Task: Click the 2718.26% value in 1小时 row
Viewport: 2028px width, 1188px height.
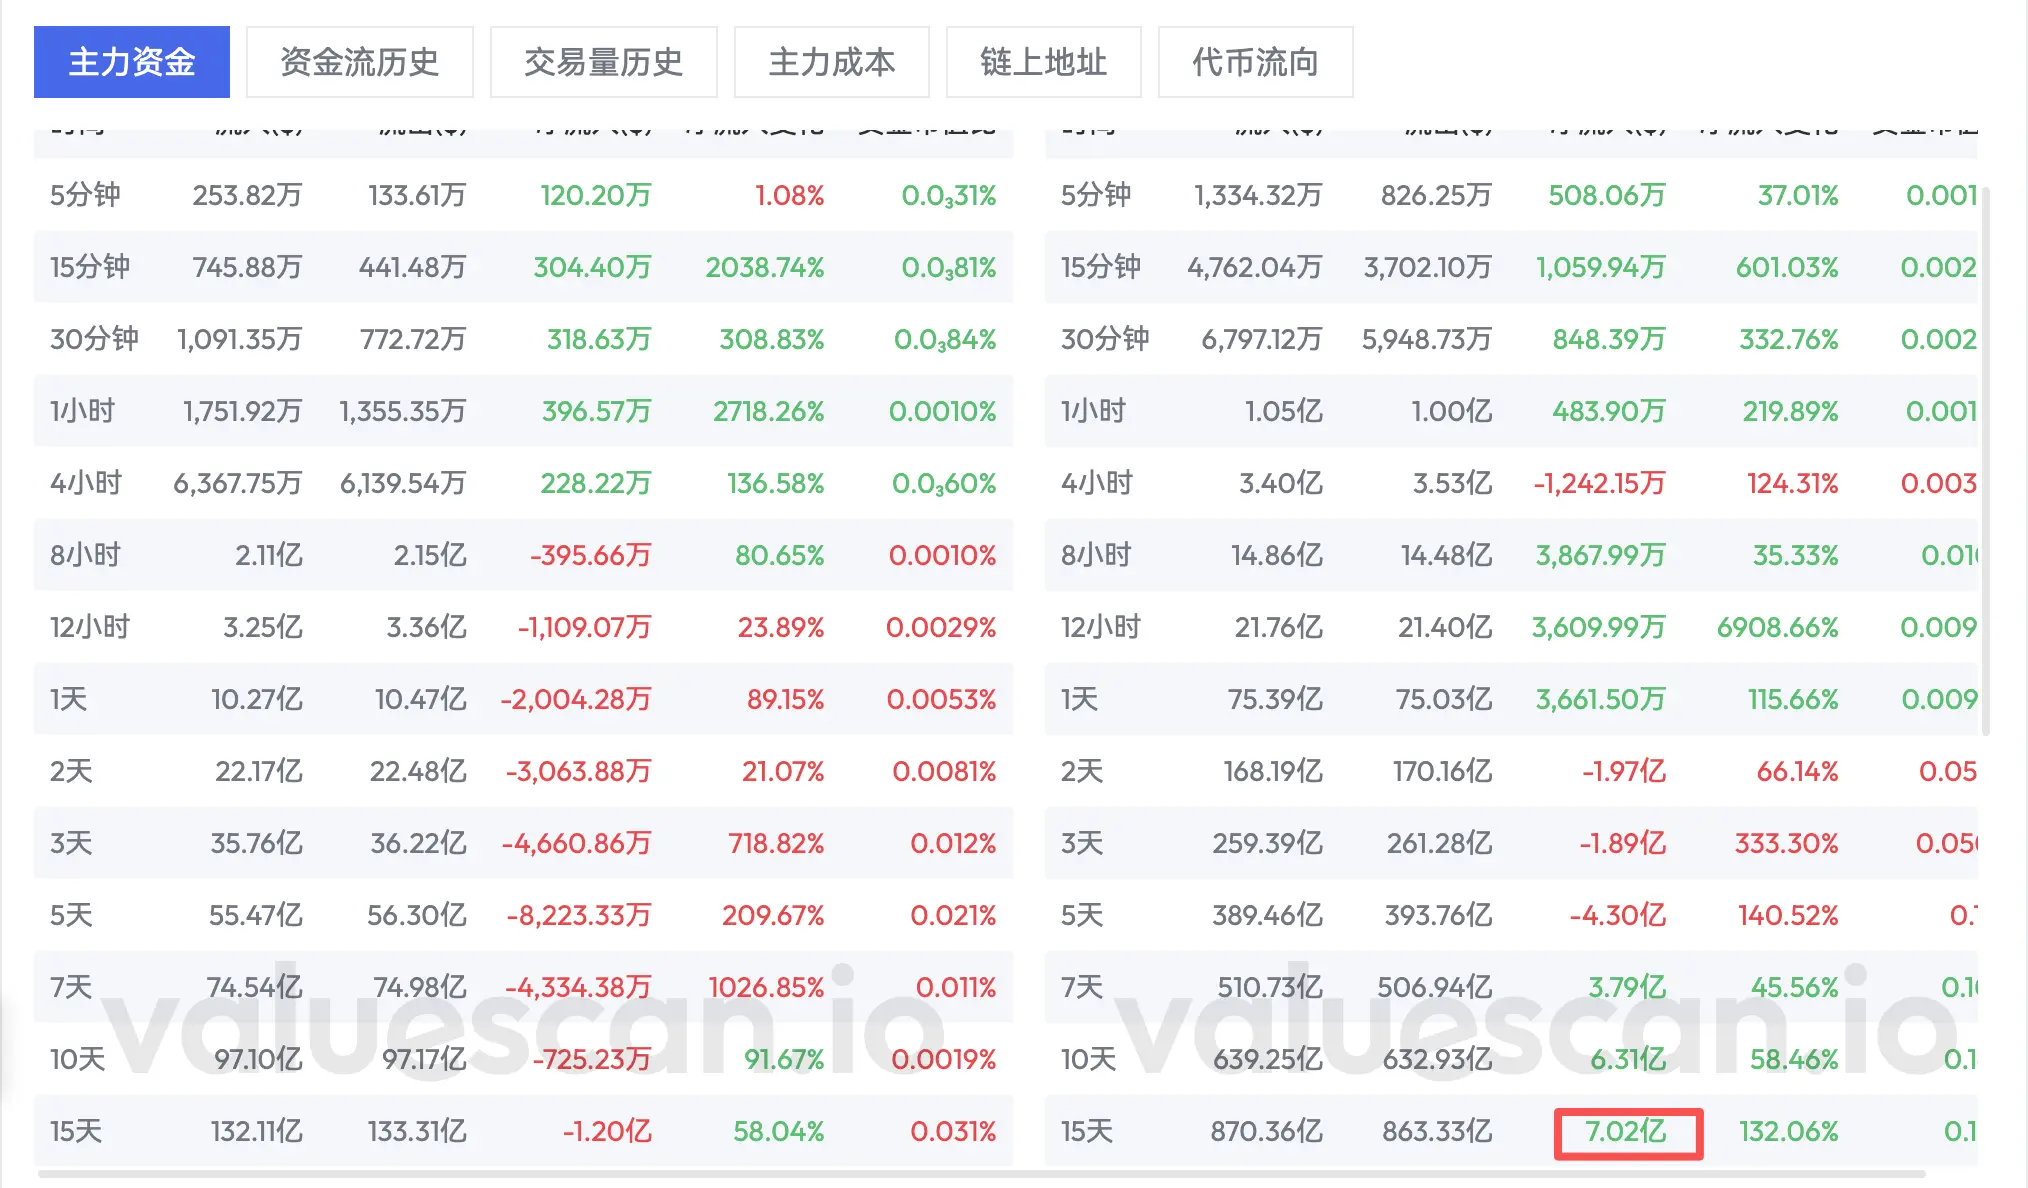Action: click(768, 411)
